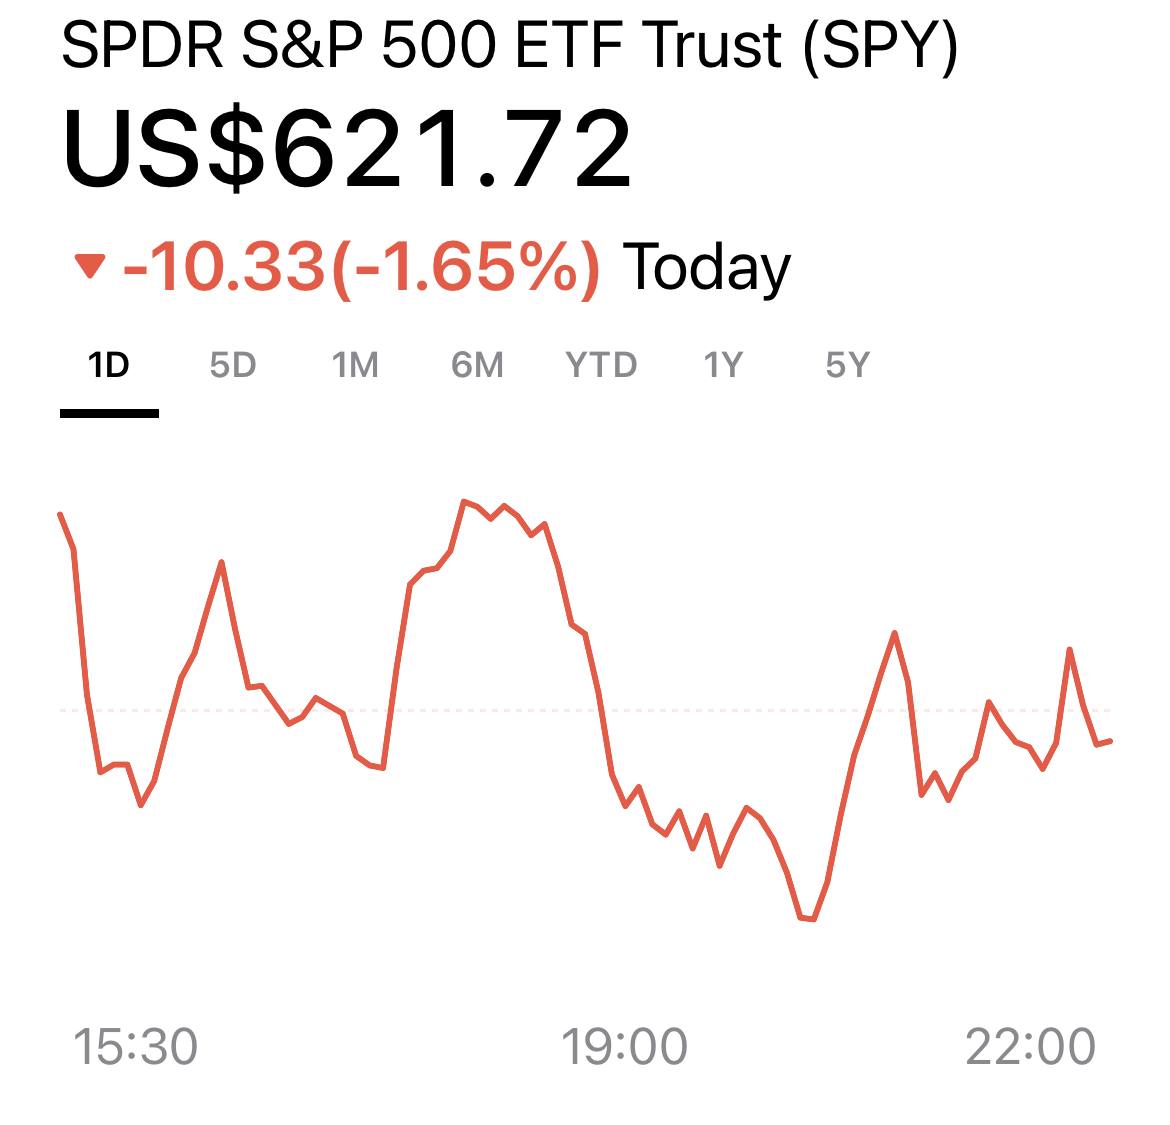
Task: View the 5Y price chart
Action: 847,366
